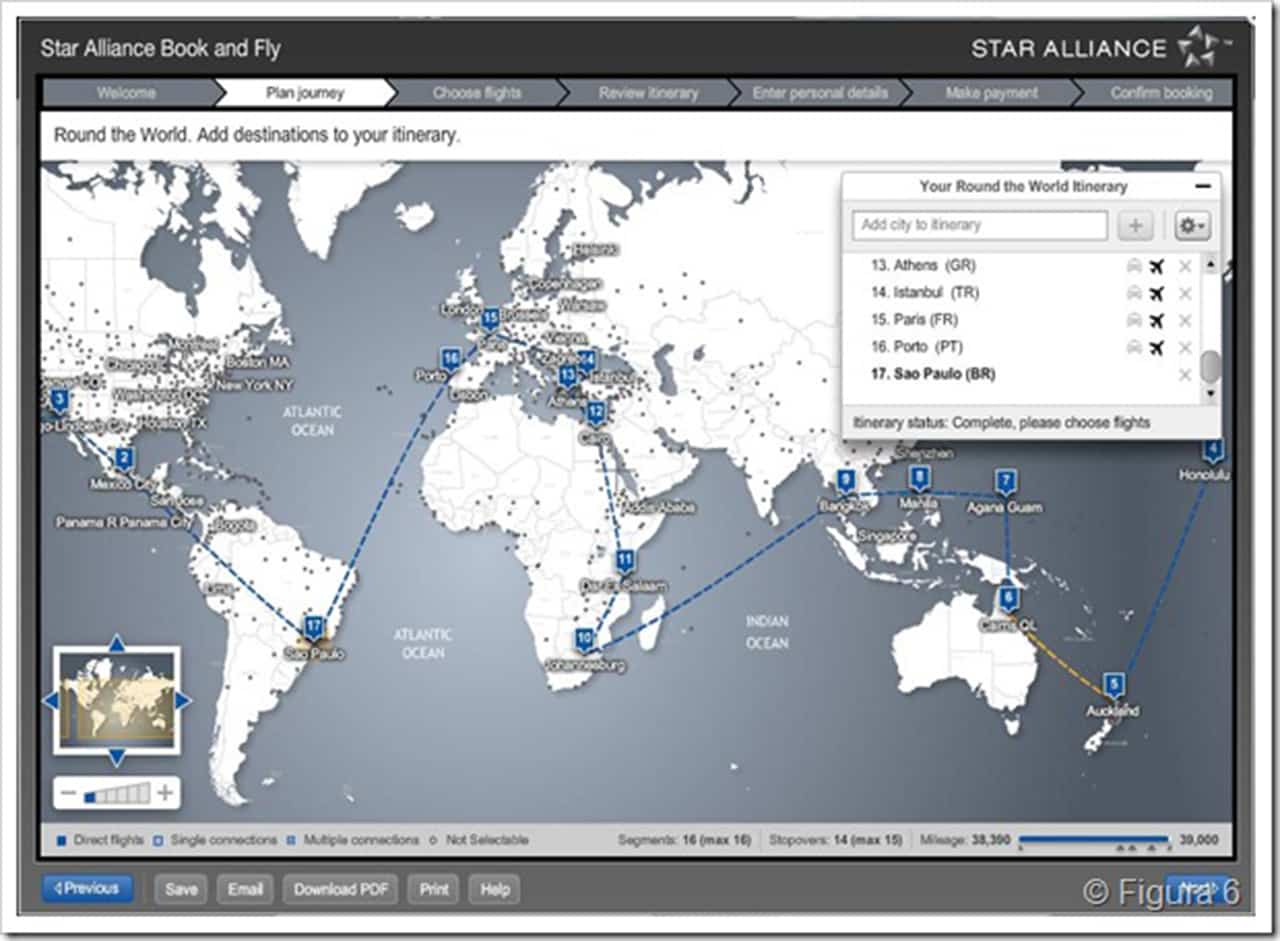Select map marker 13 at Athens

[x=567, y=376]
